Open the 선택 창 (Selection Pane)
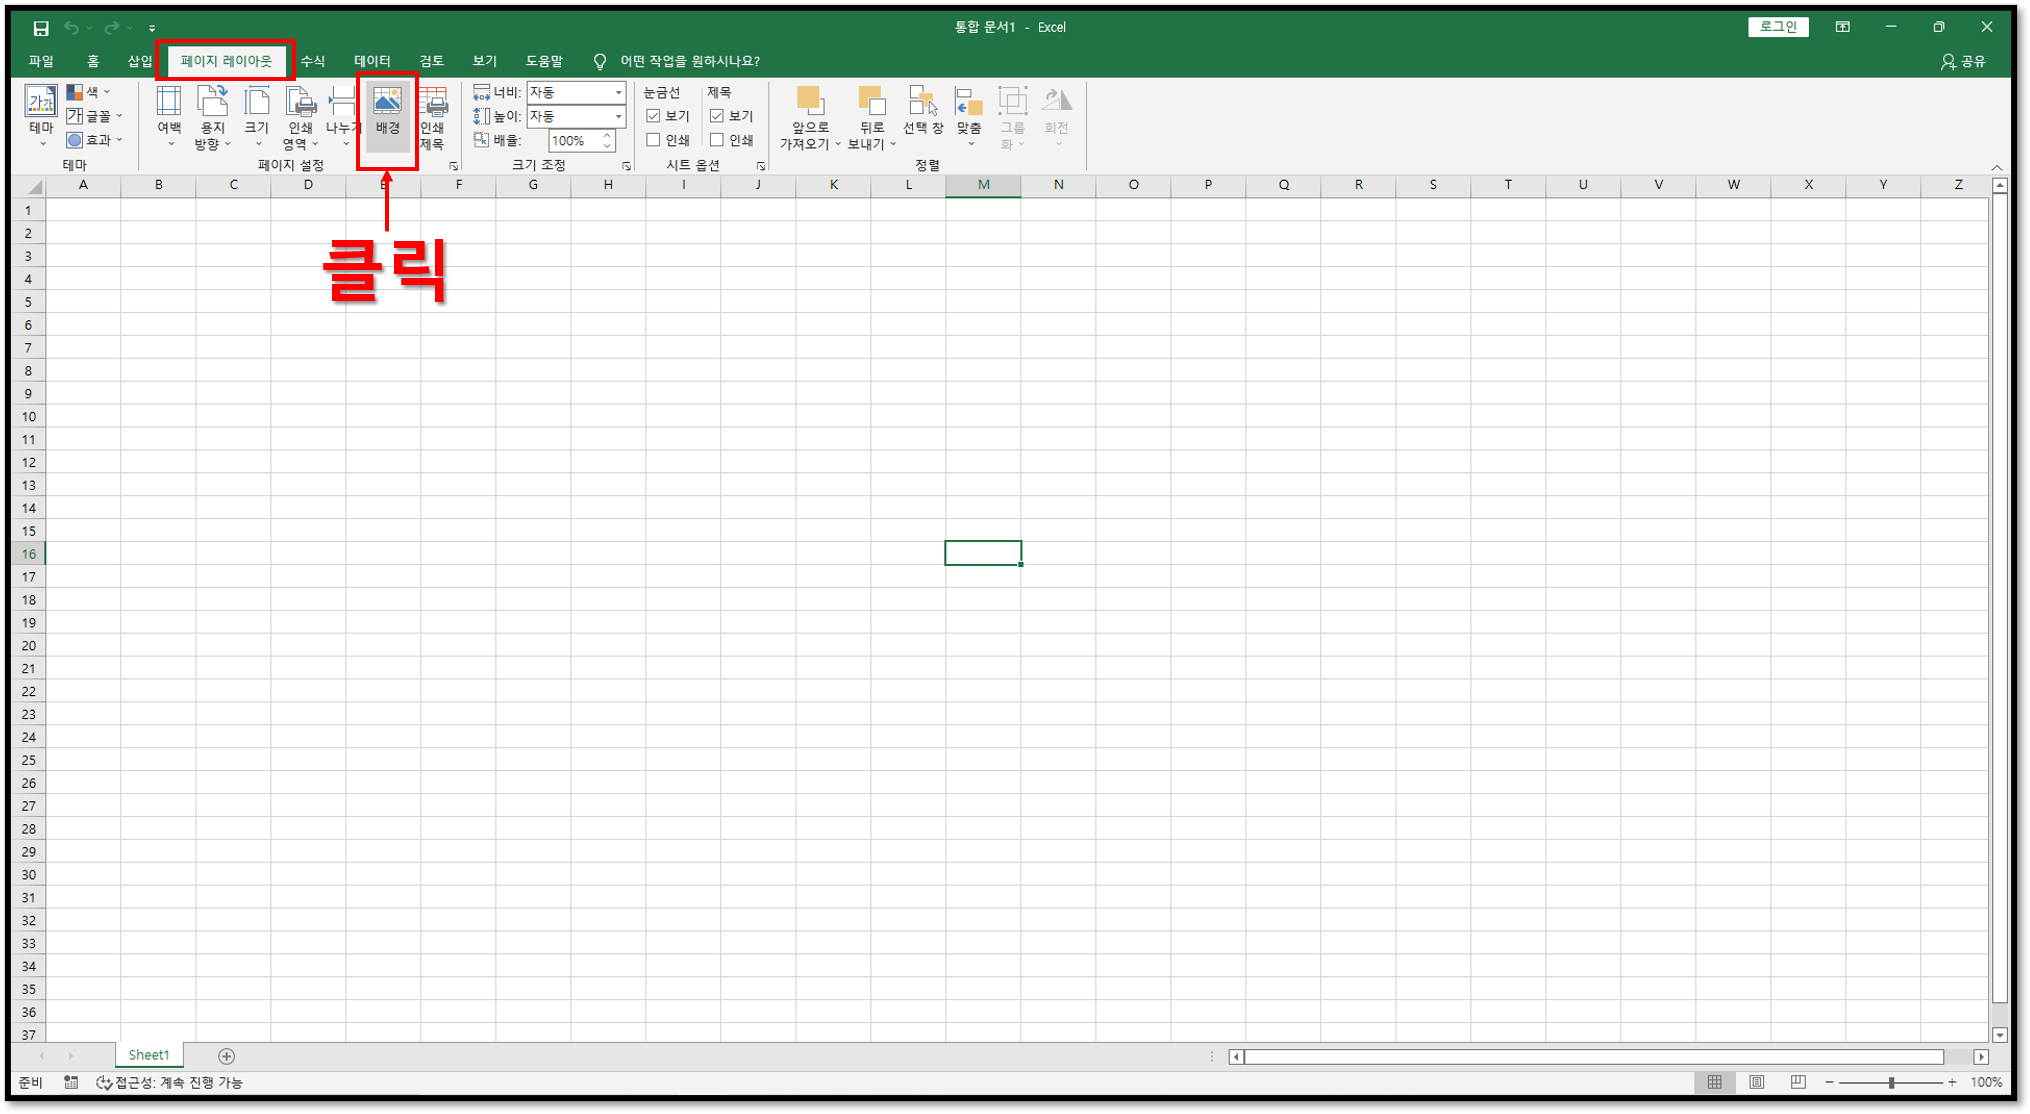 (x=922, y=112)
